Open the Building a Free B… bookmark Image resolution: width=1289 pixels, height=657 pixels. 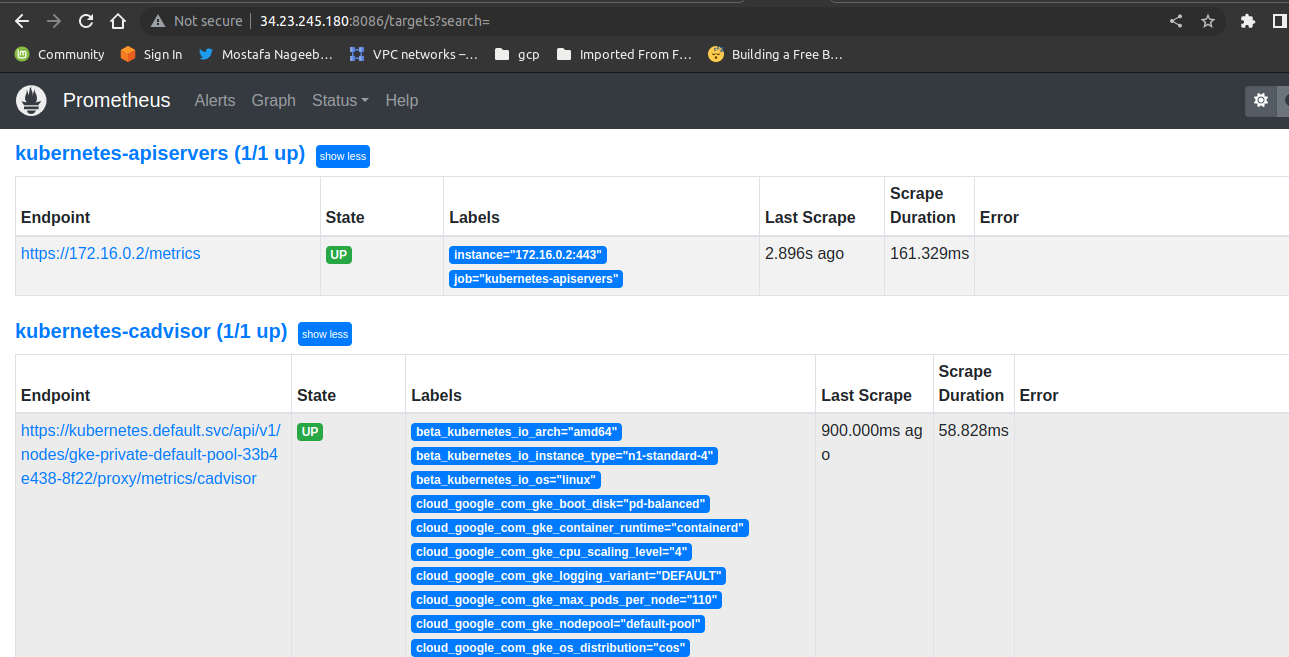click(775, 54)
